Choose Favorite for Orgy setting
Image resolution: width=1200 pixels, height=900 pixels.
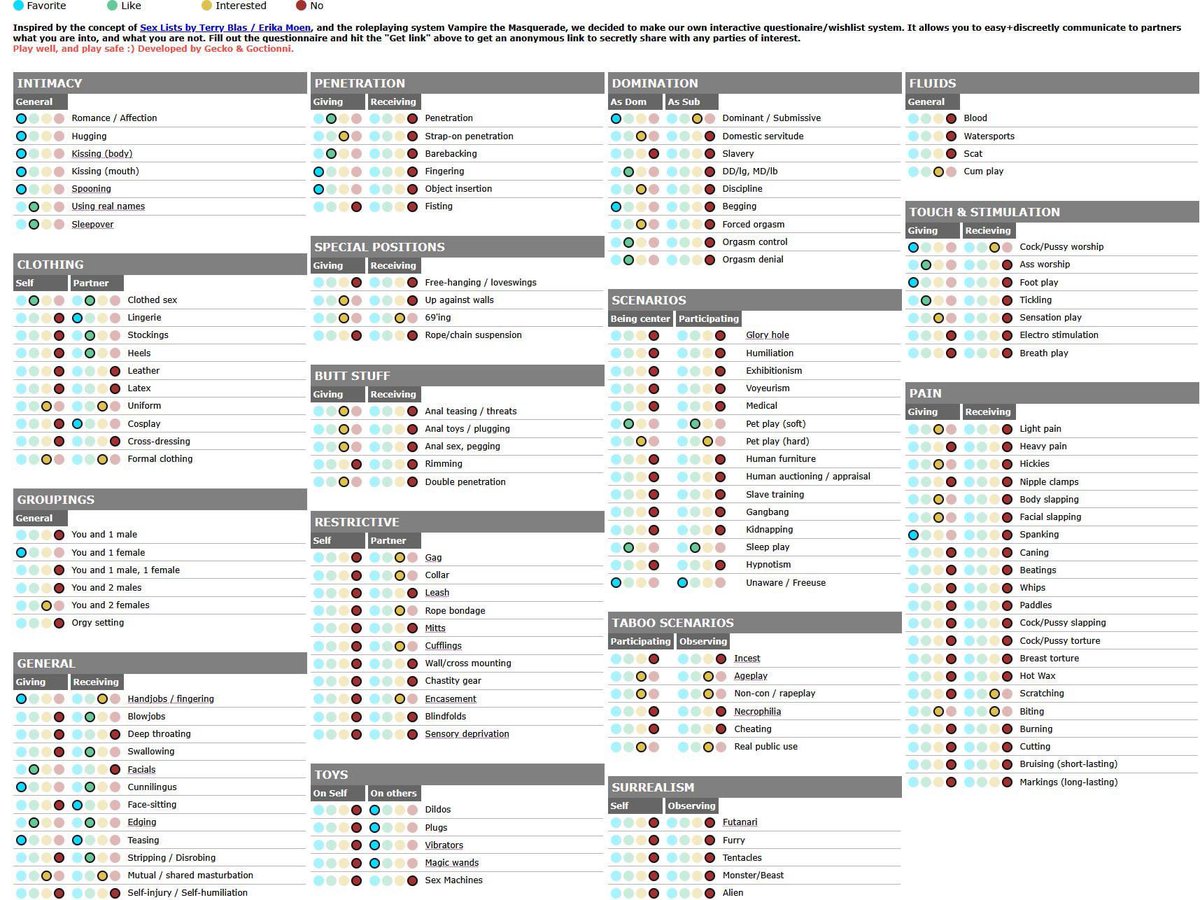(21, 623)
